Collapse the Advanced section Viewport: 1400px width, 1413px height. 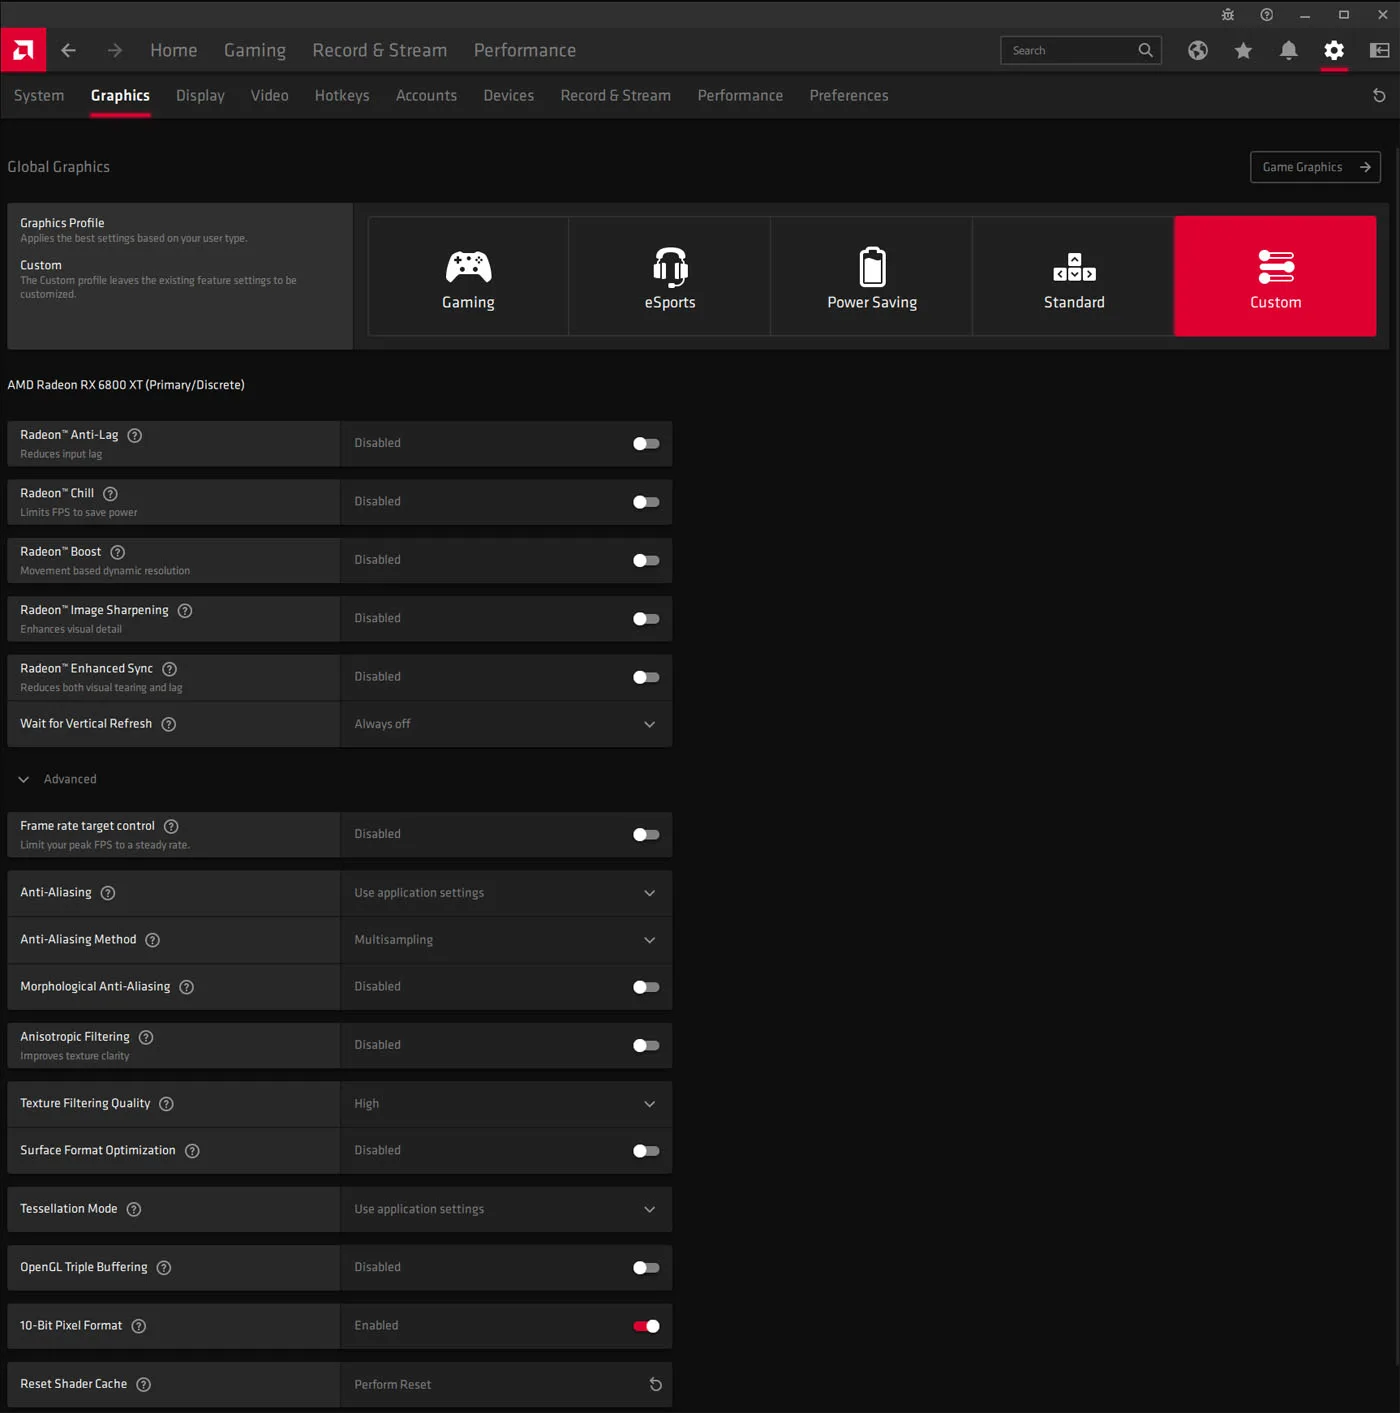tap(57, 779)
